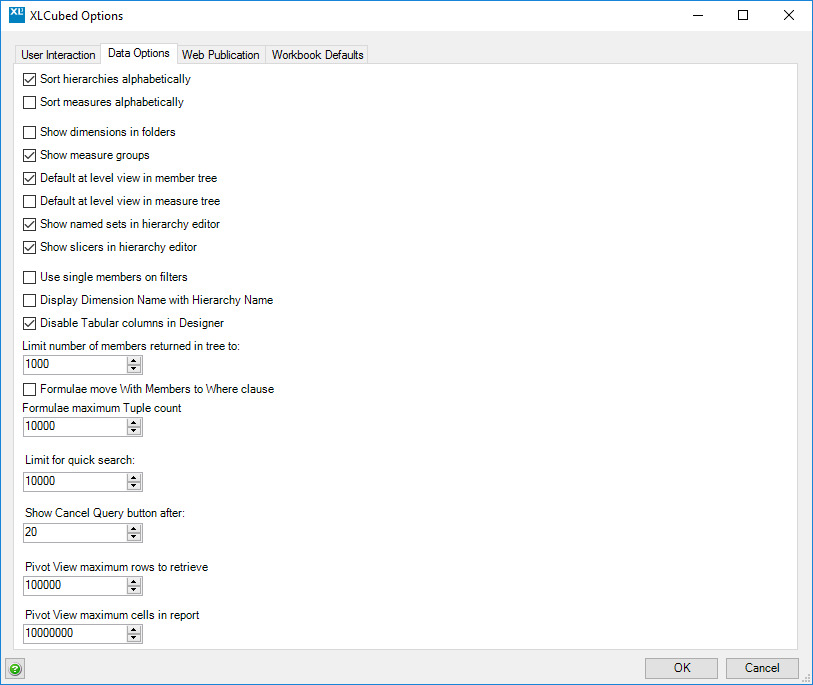
Task: Open the Workbook Defaults tab
Action: tap(317, 54)
